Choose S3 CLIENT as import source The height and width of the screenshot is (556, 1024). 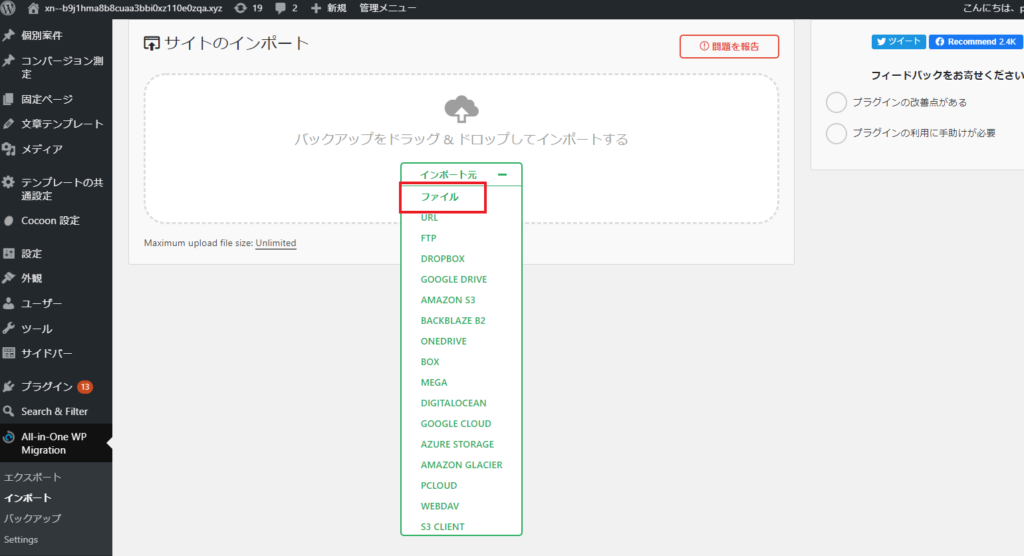click(442, 527)
